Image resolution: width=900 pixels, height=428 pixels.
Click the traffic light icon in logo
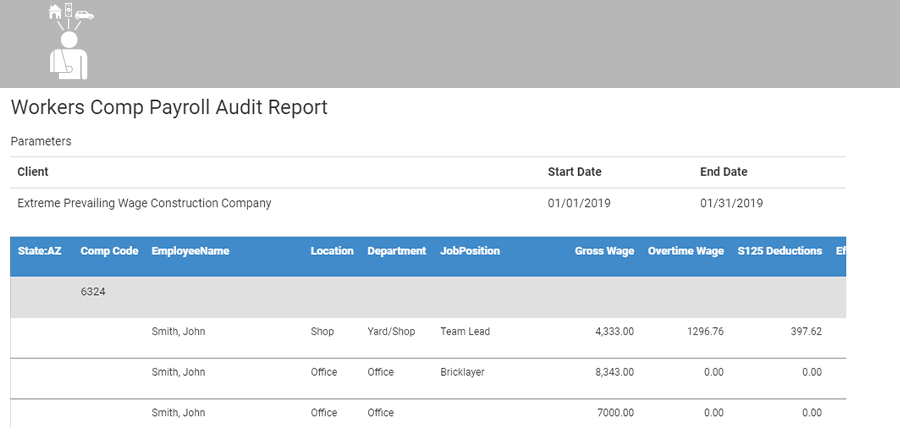[68, 10]
